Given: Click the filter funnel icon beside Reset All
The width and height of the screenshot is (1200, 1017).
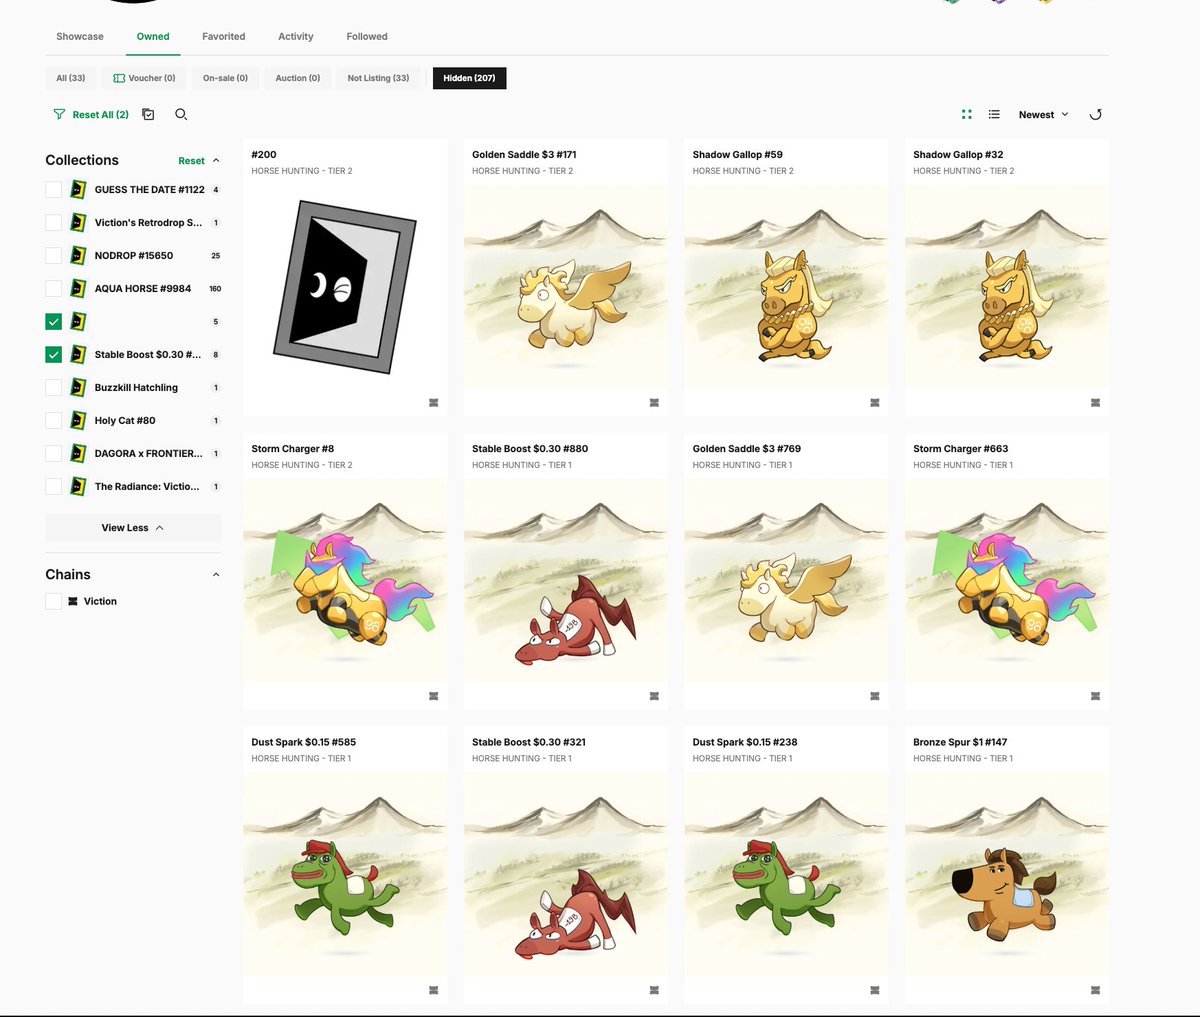Looking at the screenshot, I should (59, 115).
